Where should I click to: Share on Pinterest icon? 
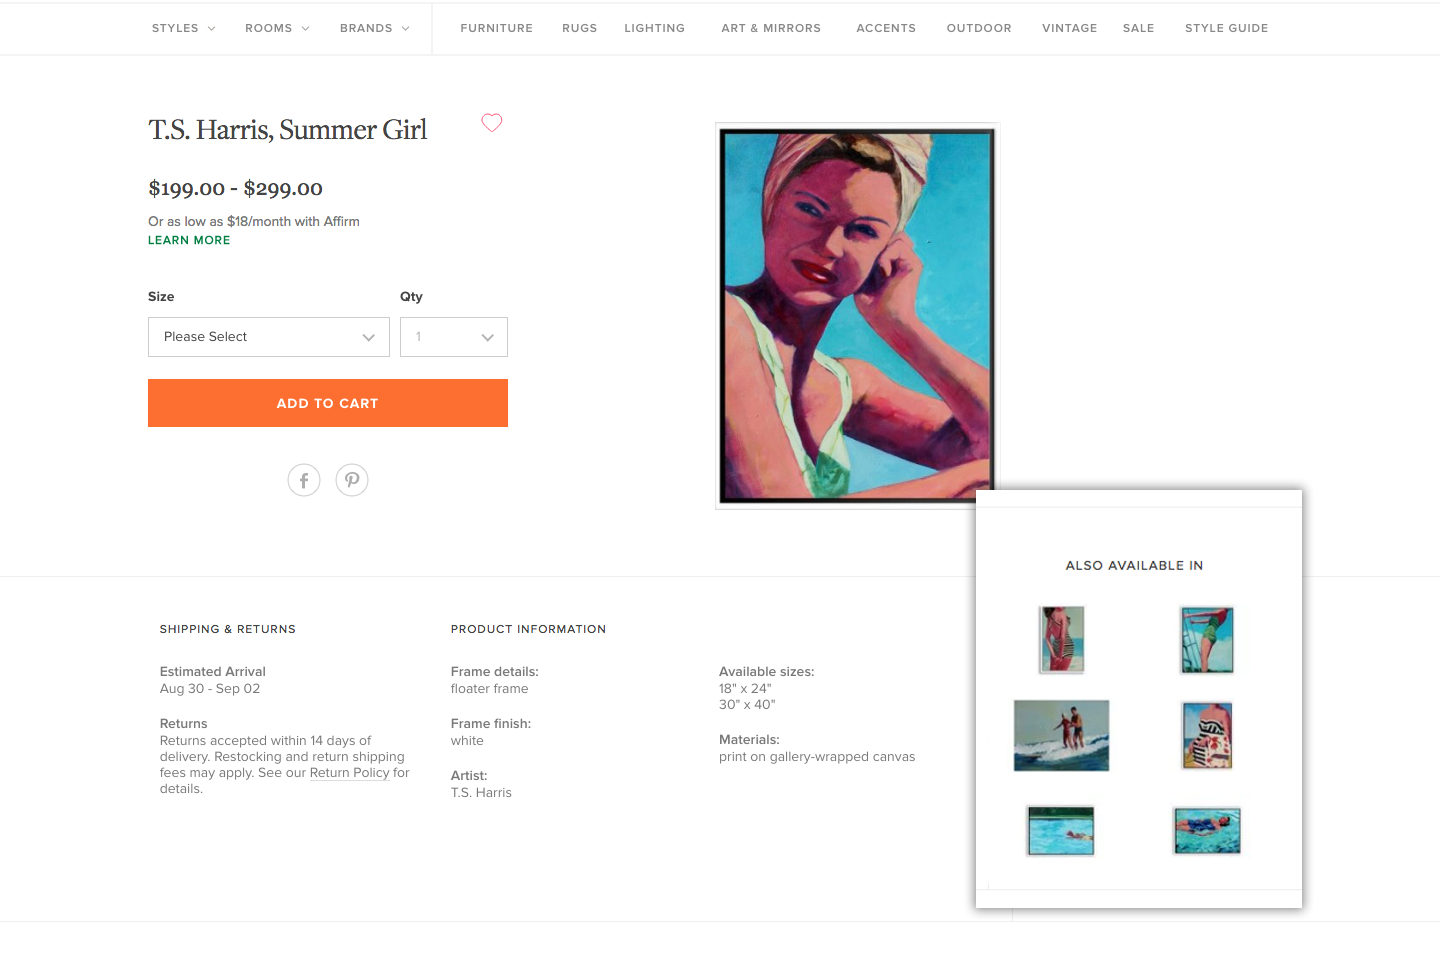(352, 480)
